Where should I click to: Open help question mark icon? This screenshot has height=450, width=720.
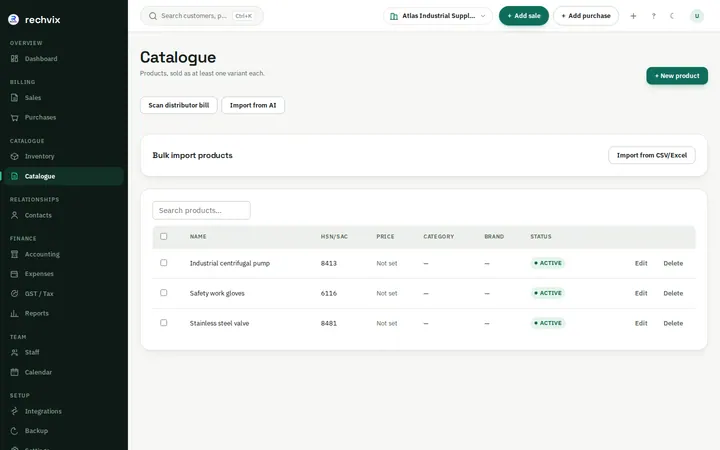pyautogui.click(x=653, y=16)
